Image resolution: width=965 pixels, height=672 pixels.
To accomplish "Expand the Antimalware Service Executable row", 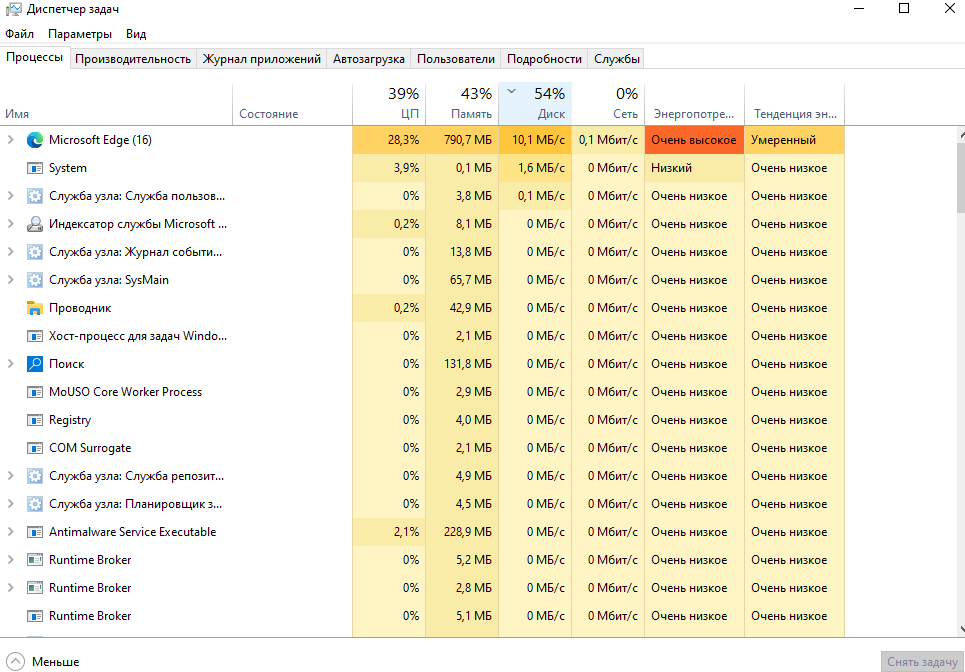I will click(x=10, y=532).
